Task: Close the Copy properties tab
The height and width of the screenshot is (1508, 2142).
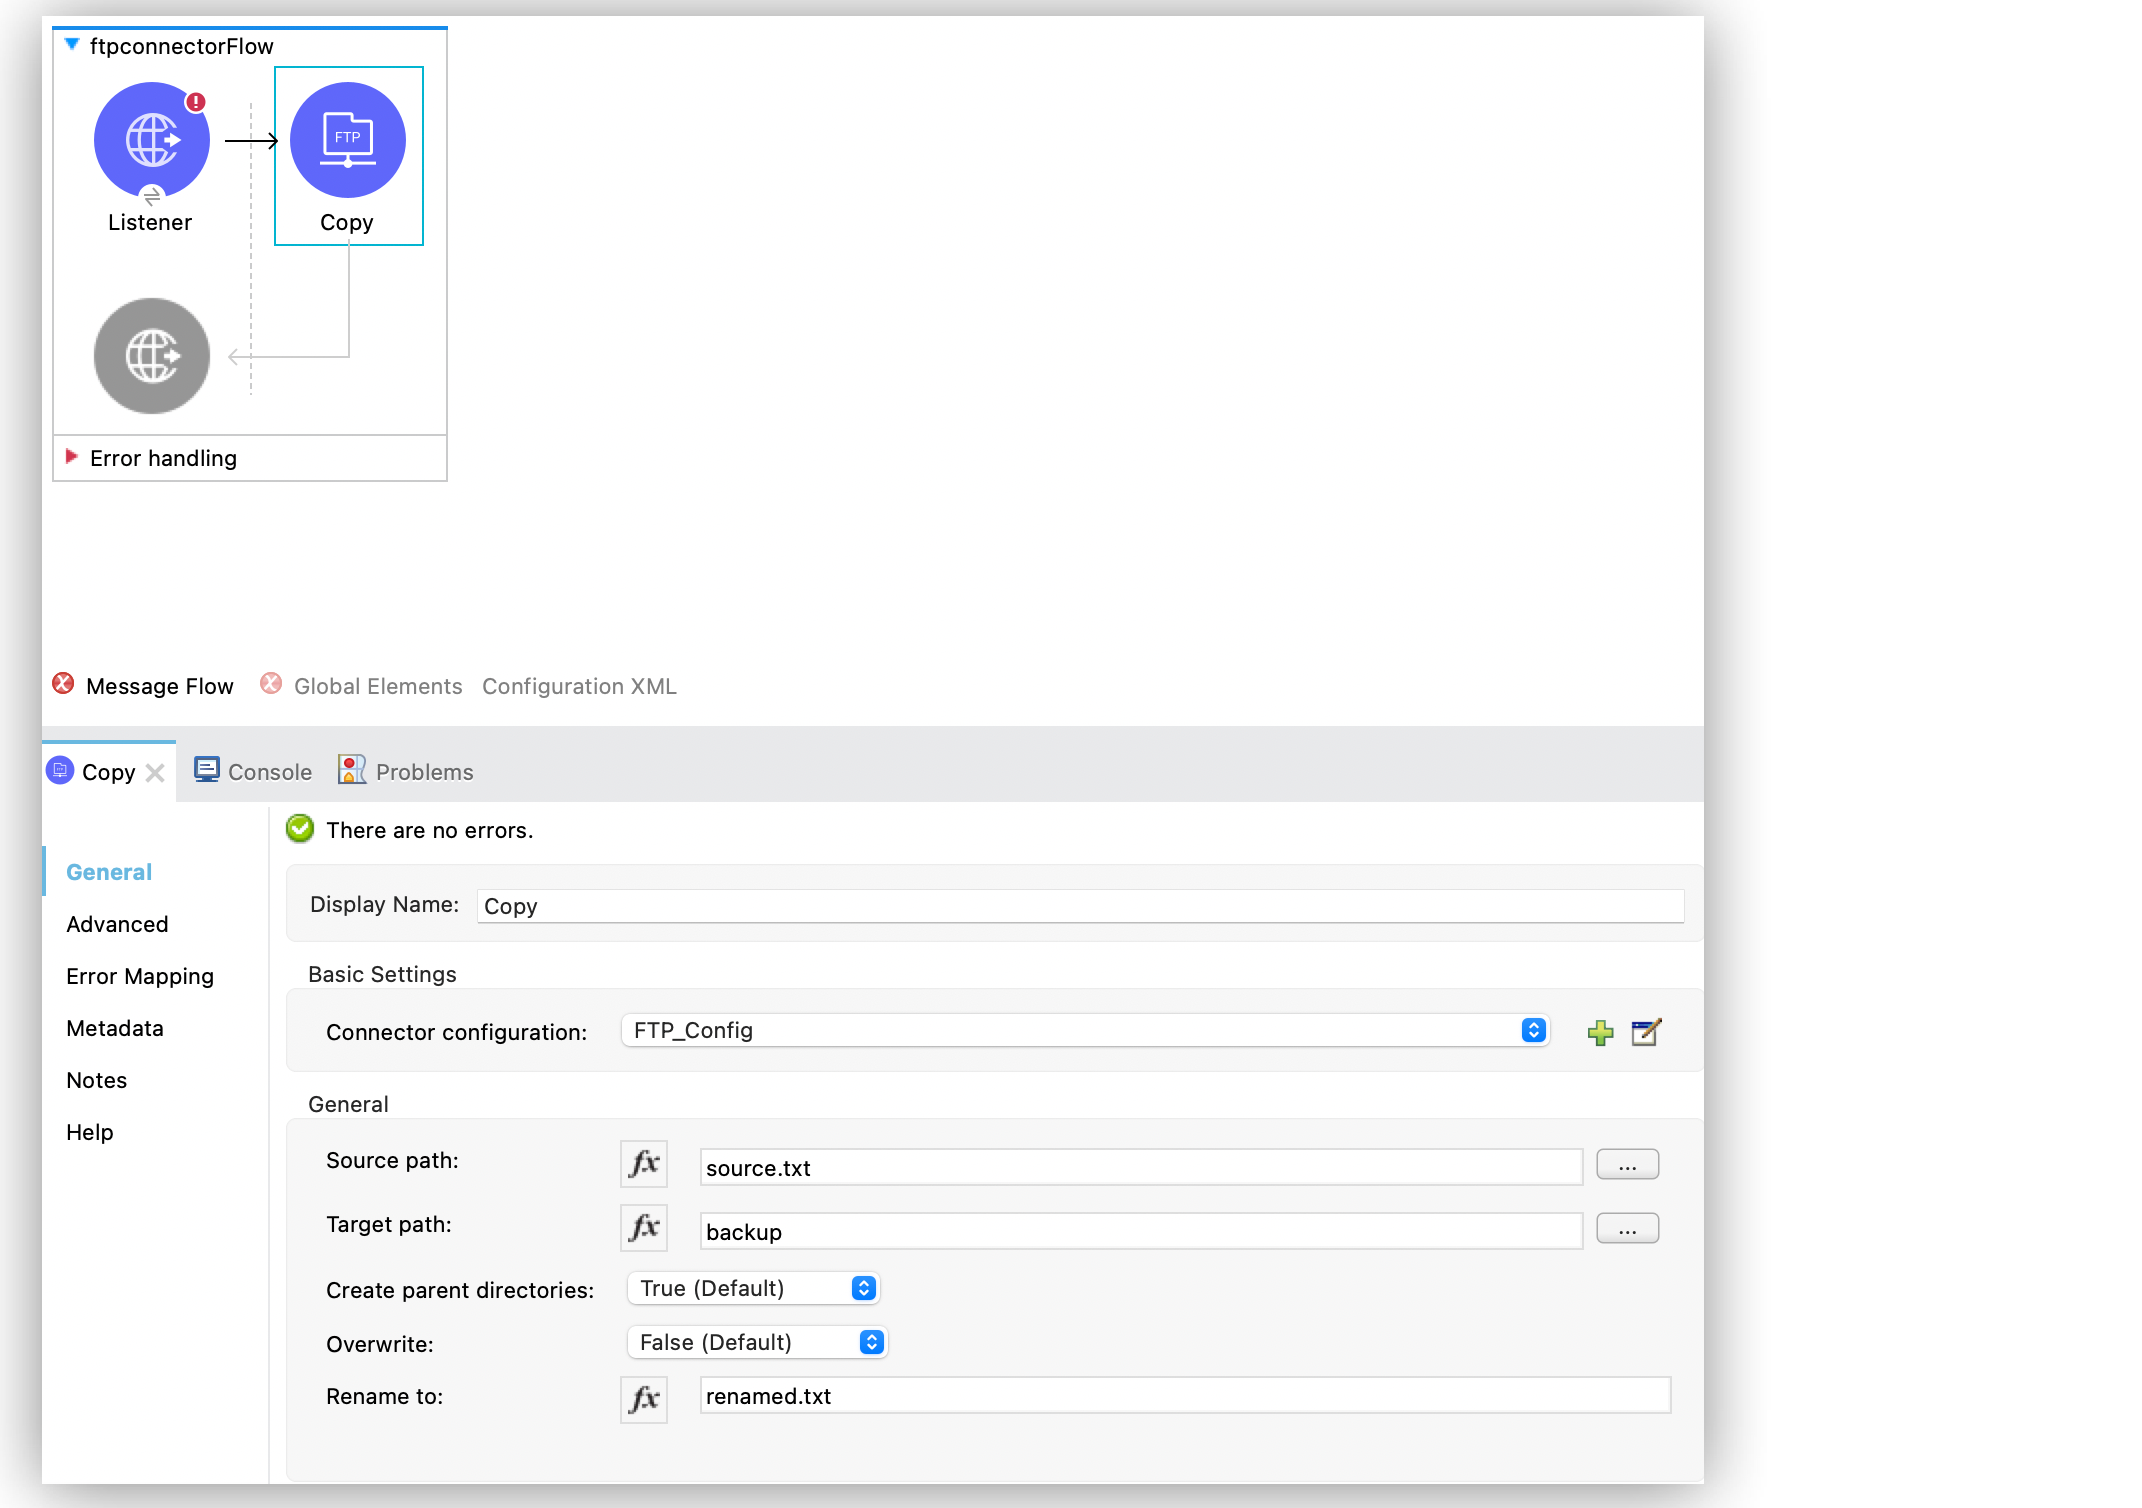Action: [155, 773]
